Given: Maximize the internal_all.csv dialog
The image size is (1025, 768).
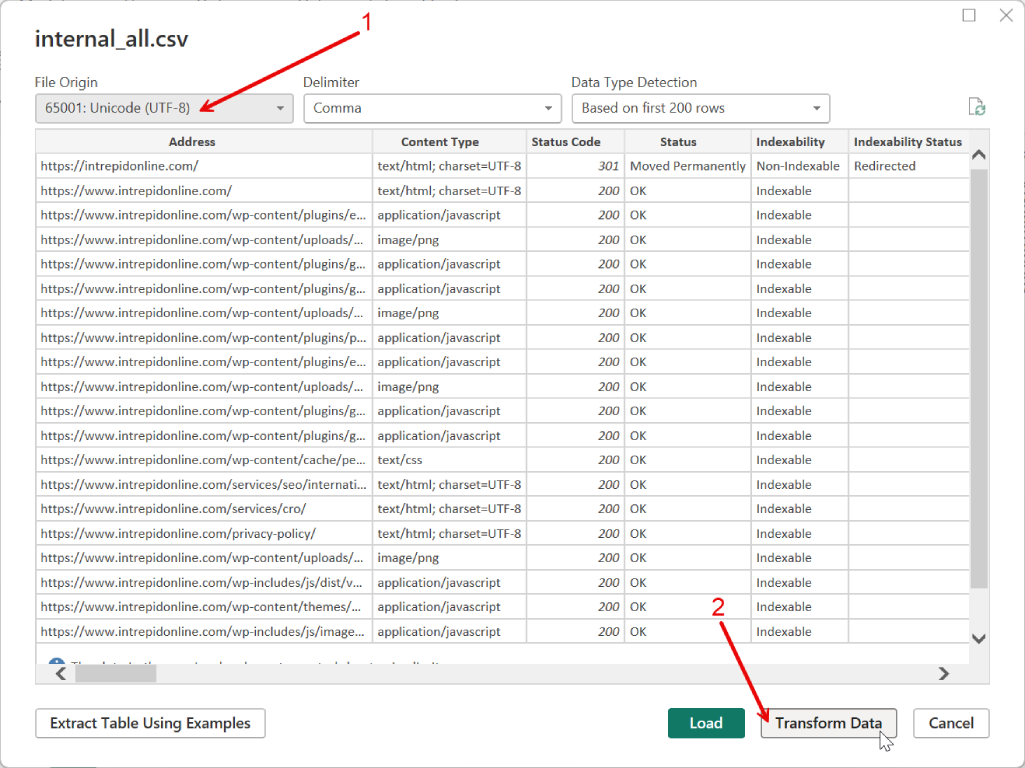Looking at the screenshot, I should point(969,15).
